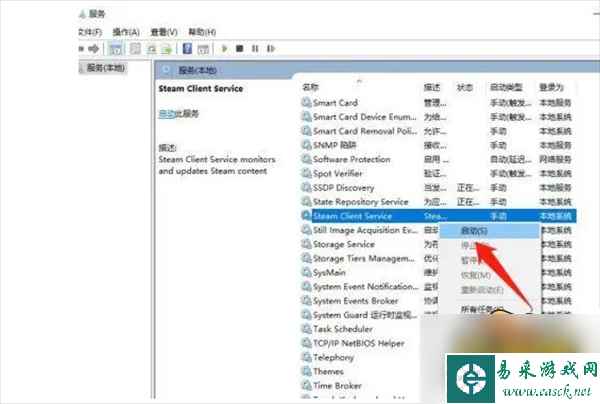Open the 文件(F) menu
This screenshot has height=404, width=600.
tap(90, 32)
